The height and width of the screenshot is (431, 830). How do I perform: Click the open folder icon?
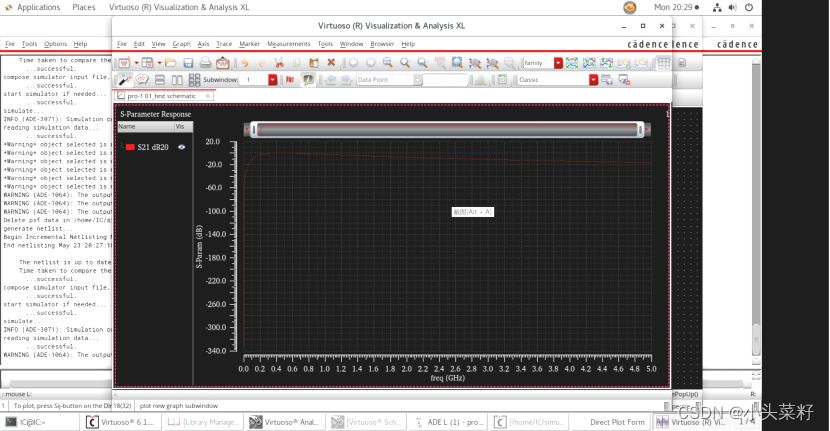170,63
